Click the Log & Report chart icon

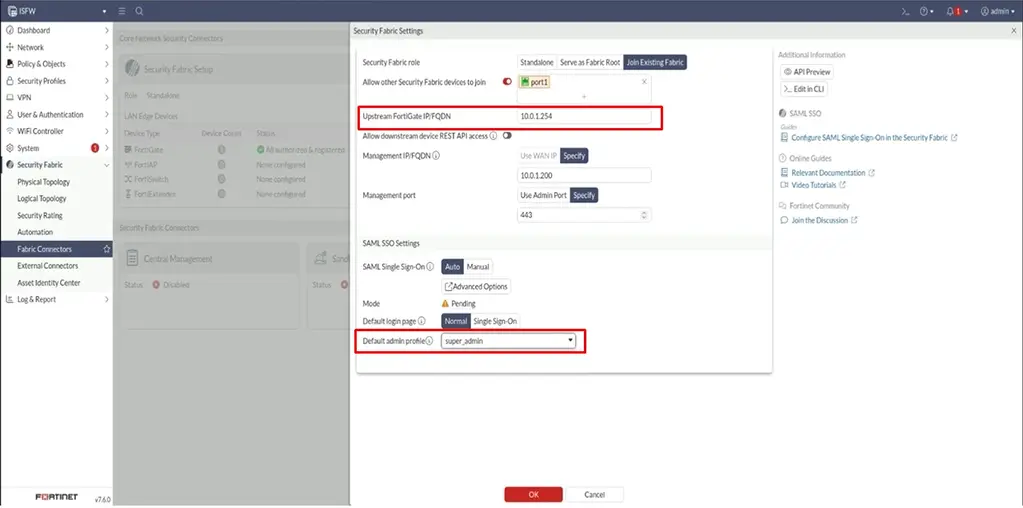tap(10, 299)
